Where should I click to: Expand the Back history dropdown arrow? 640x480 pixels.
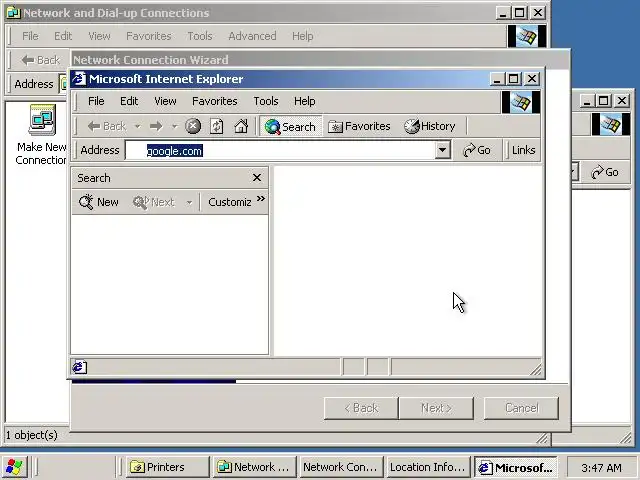[x=138, y=127]
